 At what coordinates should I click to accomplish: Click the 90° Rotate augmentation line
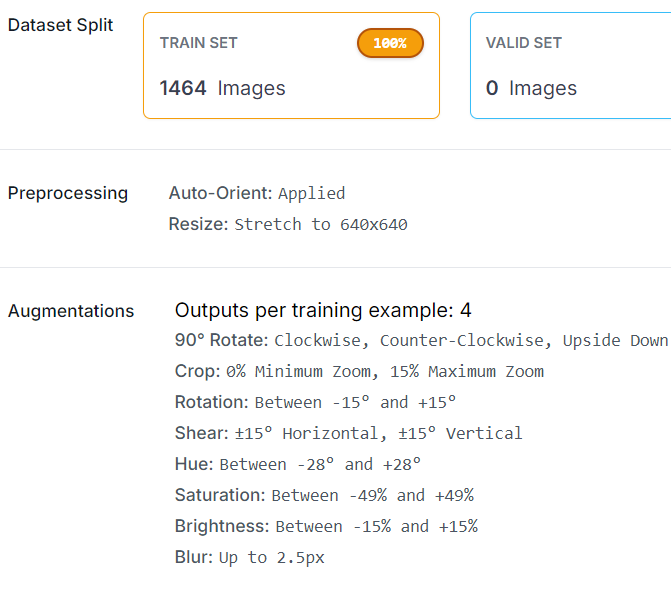point(420,340)
